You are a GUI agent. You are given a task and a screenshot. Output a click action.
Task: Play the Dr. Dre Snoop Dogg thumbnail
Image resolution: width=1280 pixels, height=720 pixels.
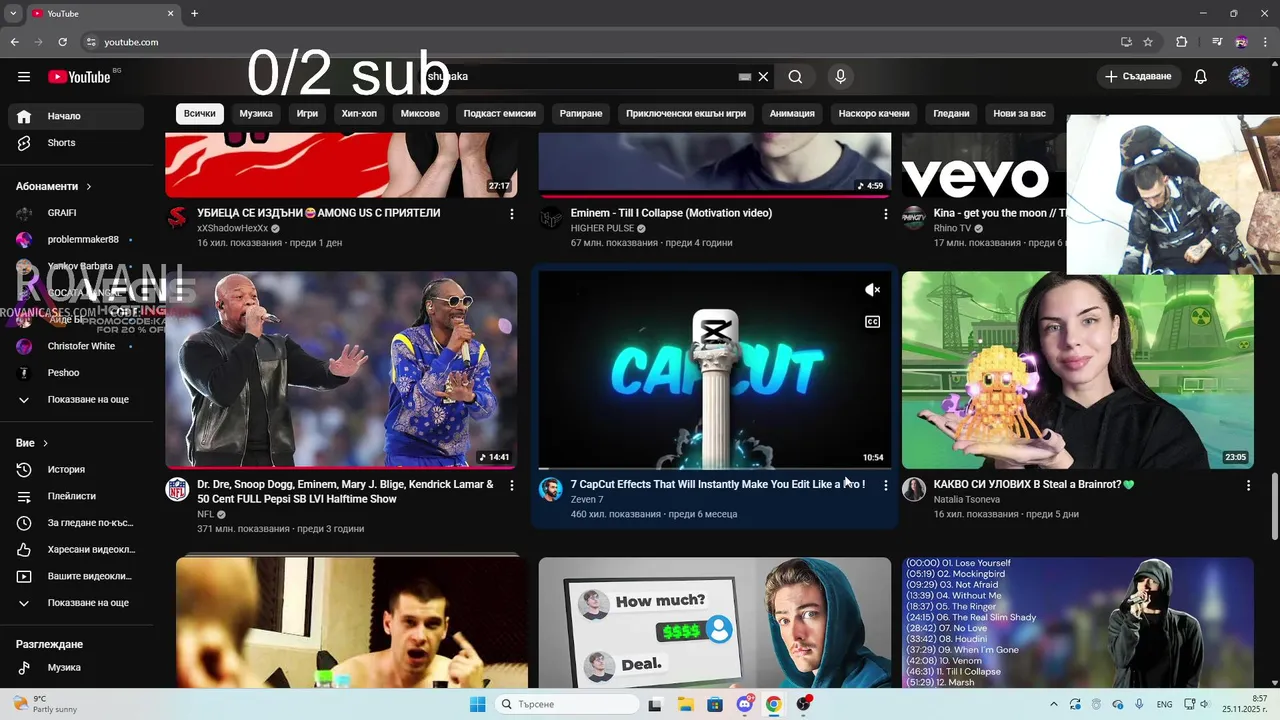pyautogui.click(x=341, y=370)
